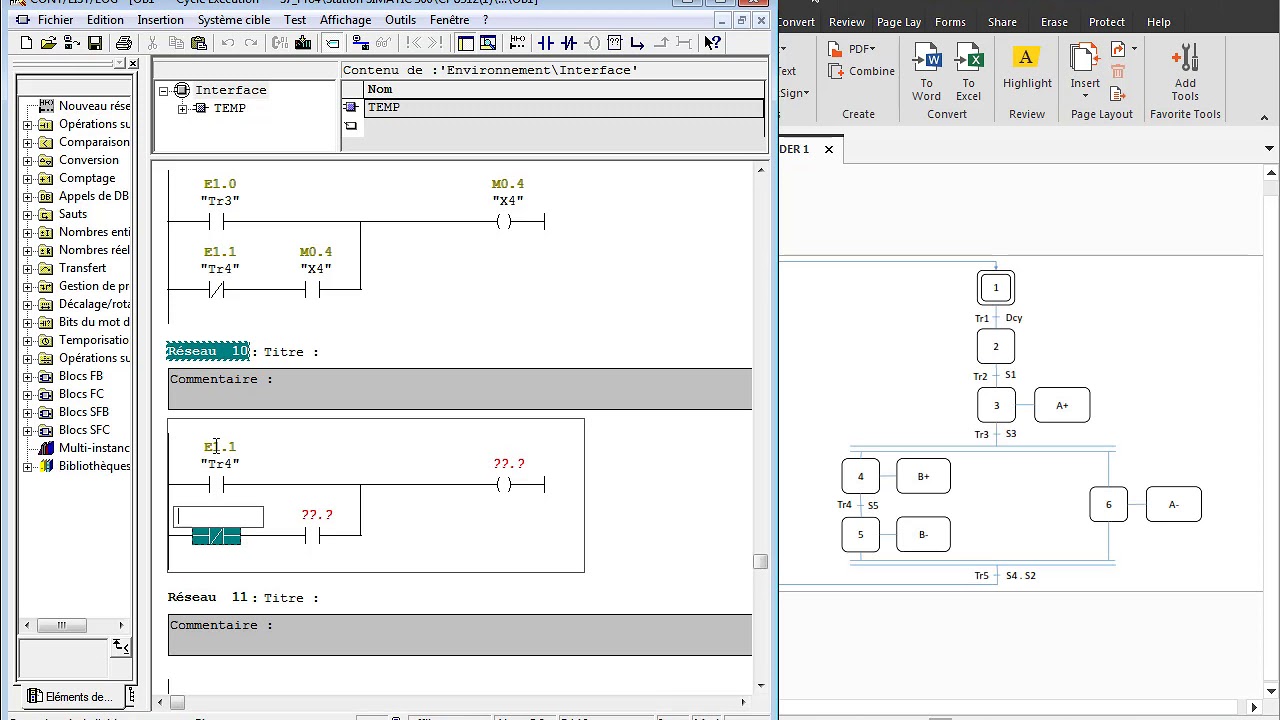
Task: Insert empty box element icon
Action: point(614,43)
